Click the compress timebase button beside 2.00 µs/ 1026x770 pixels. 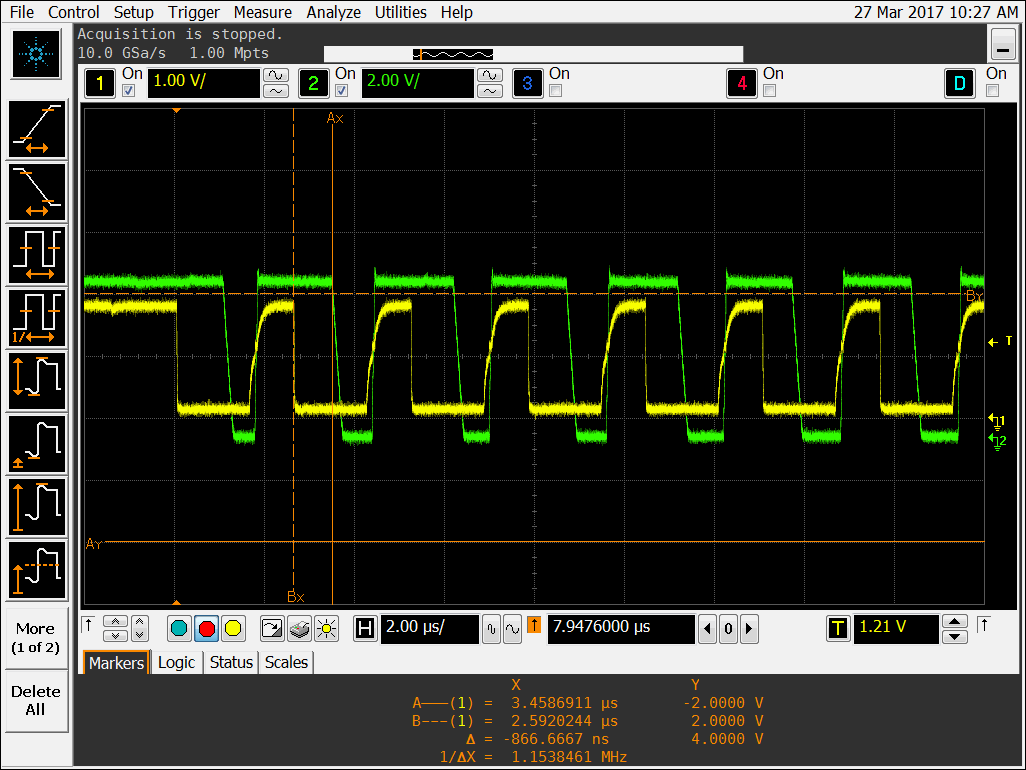[491, 629]
